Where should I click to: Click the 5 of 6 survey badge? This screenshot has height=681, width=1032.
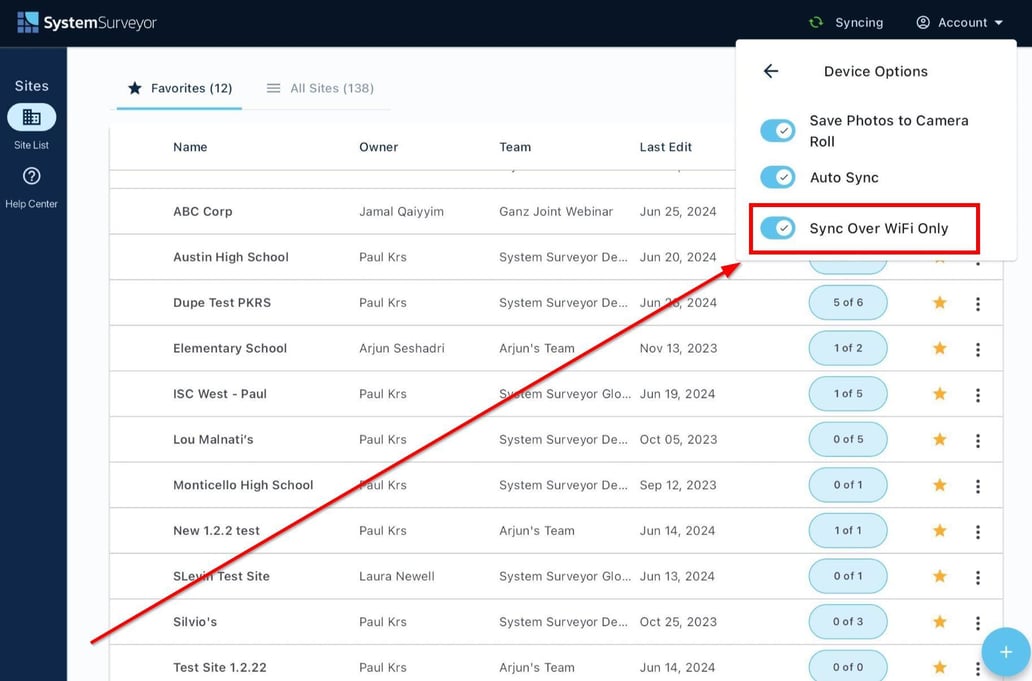pyautogui.click(x=847, y=303)
